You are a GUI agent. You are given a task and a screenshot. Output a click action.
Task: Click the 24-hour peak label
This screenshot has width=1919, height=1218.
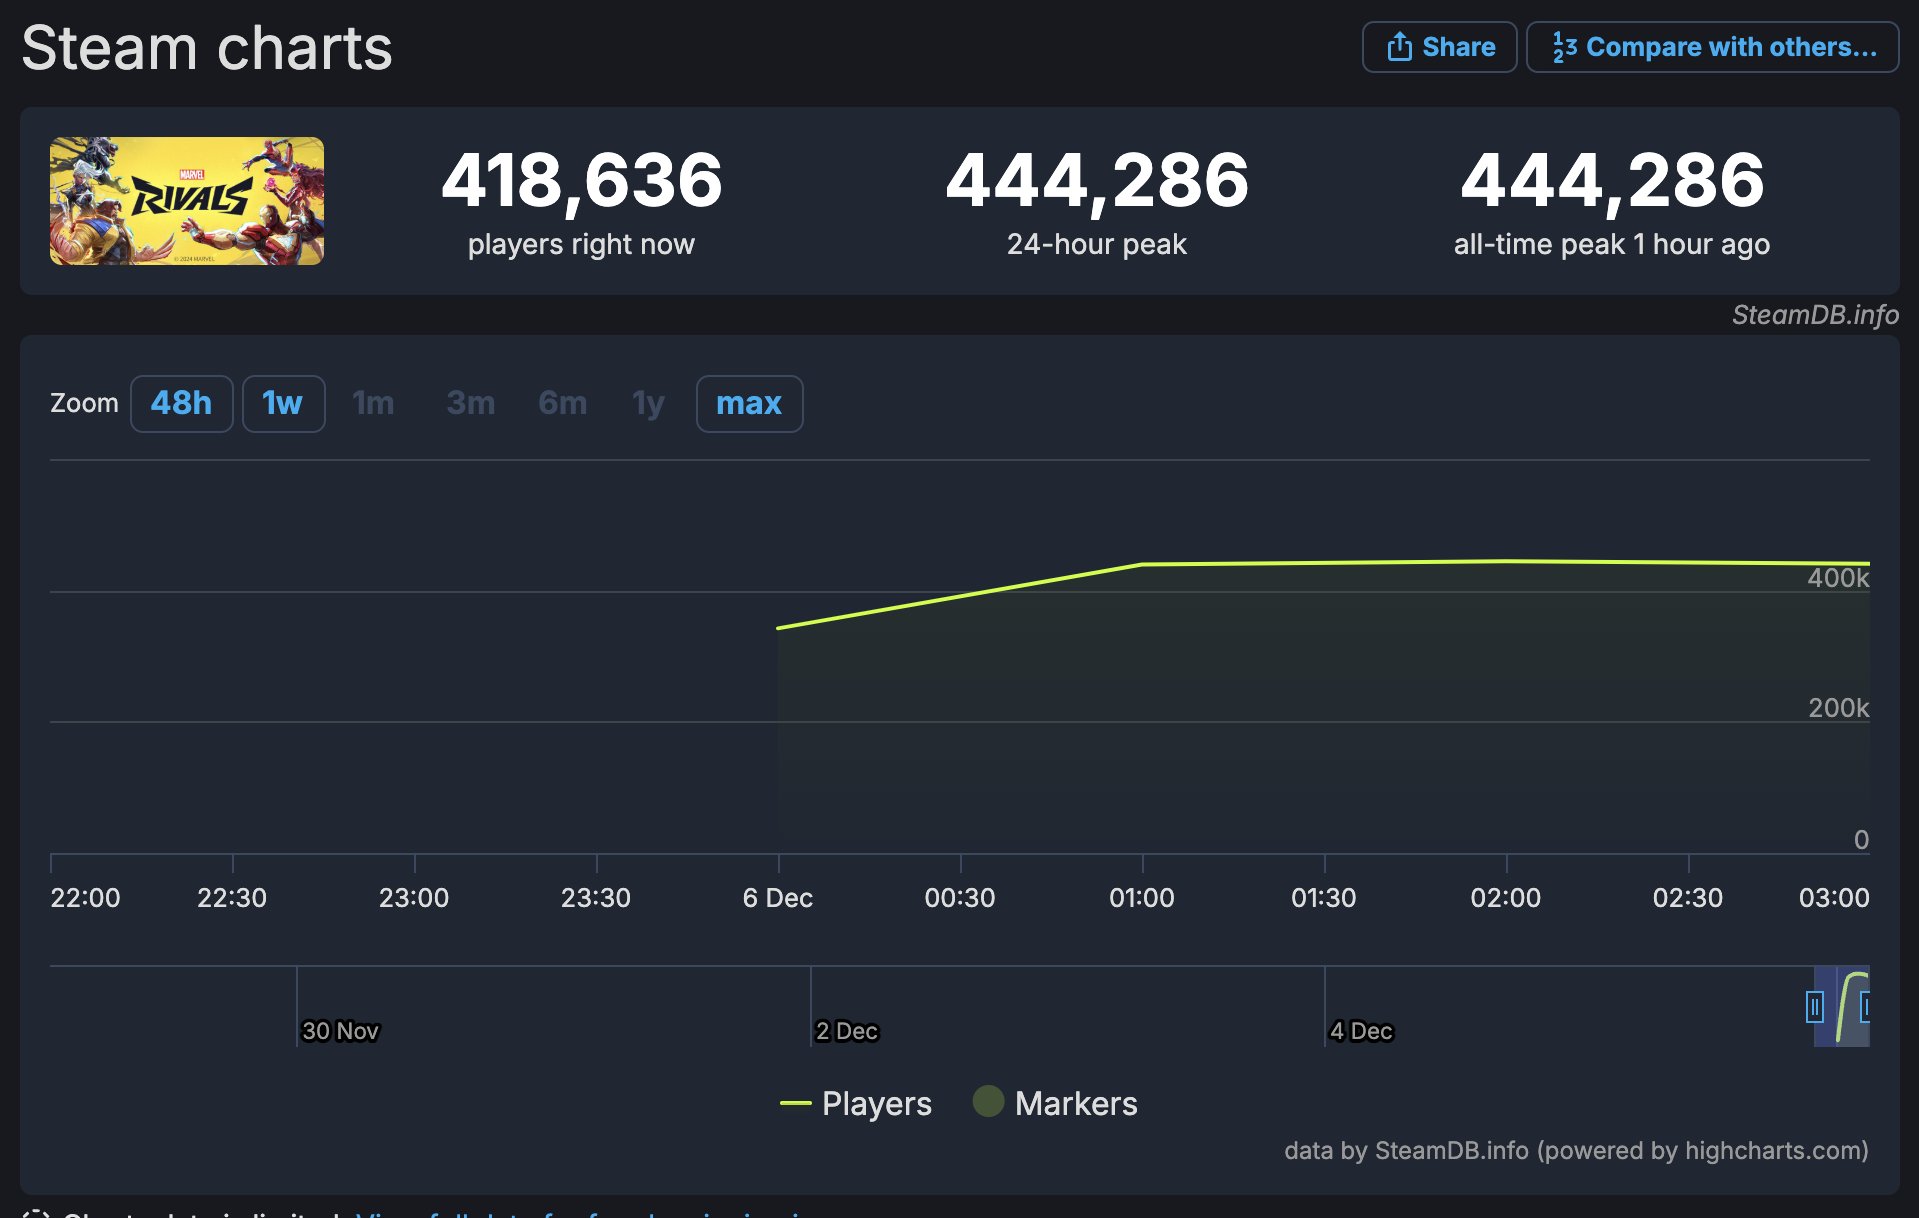1097,244
